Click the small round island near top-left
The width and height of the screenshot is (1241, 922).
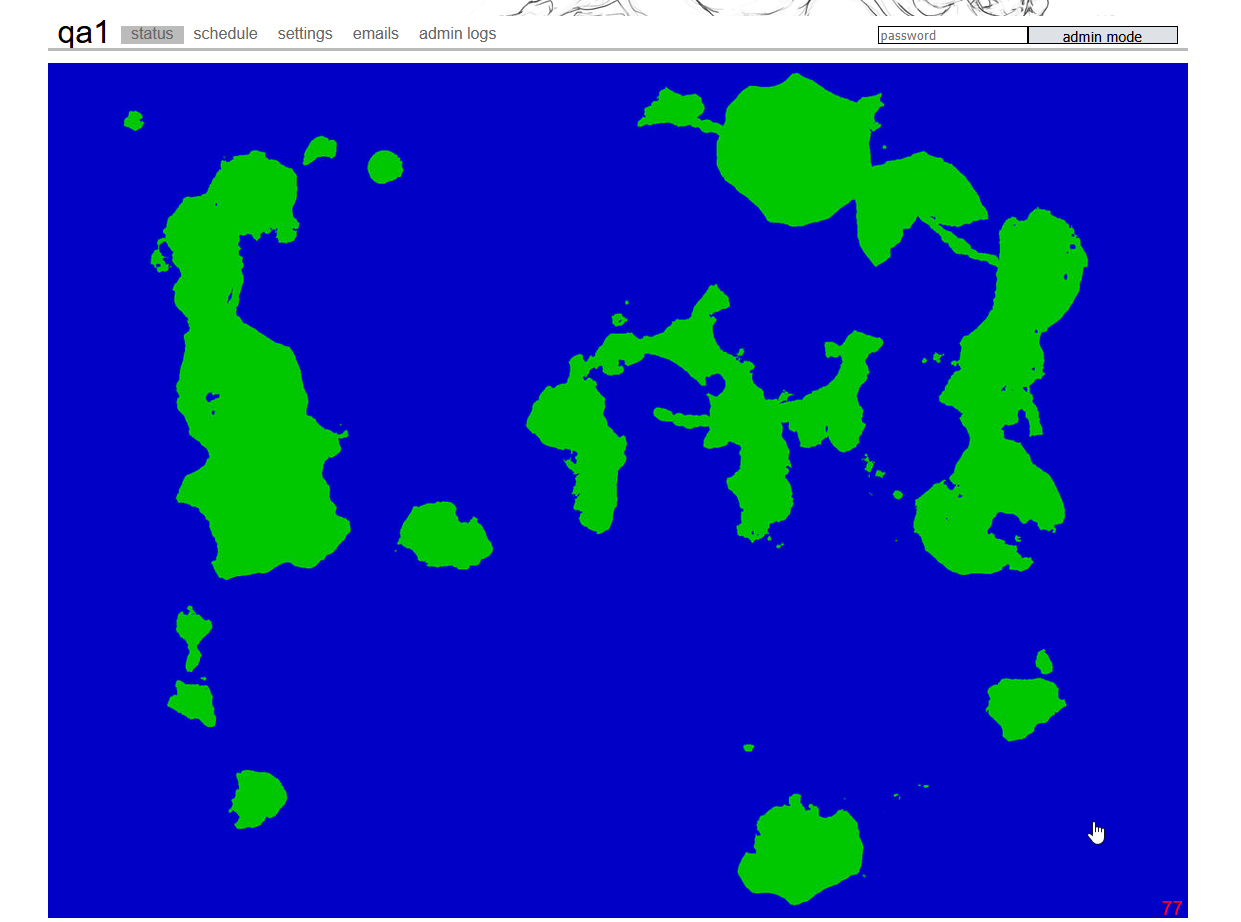click(x=384, y=167)
